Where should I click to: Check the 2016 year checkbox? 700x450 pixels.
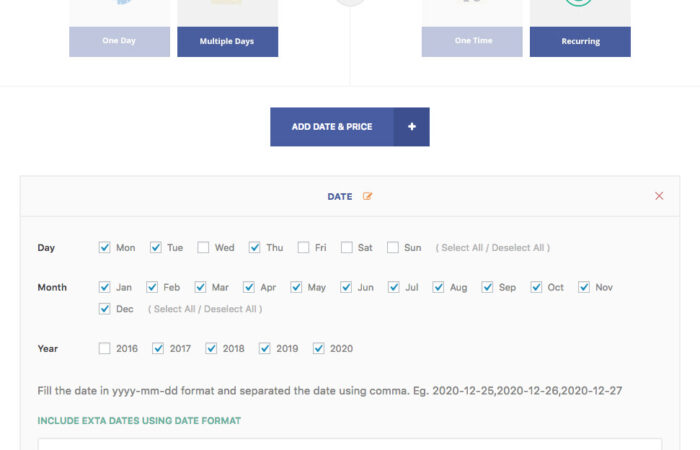(105, 349)
